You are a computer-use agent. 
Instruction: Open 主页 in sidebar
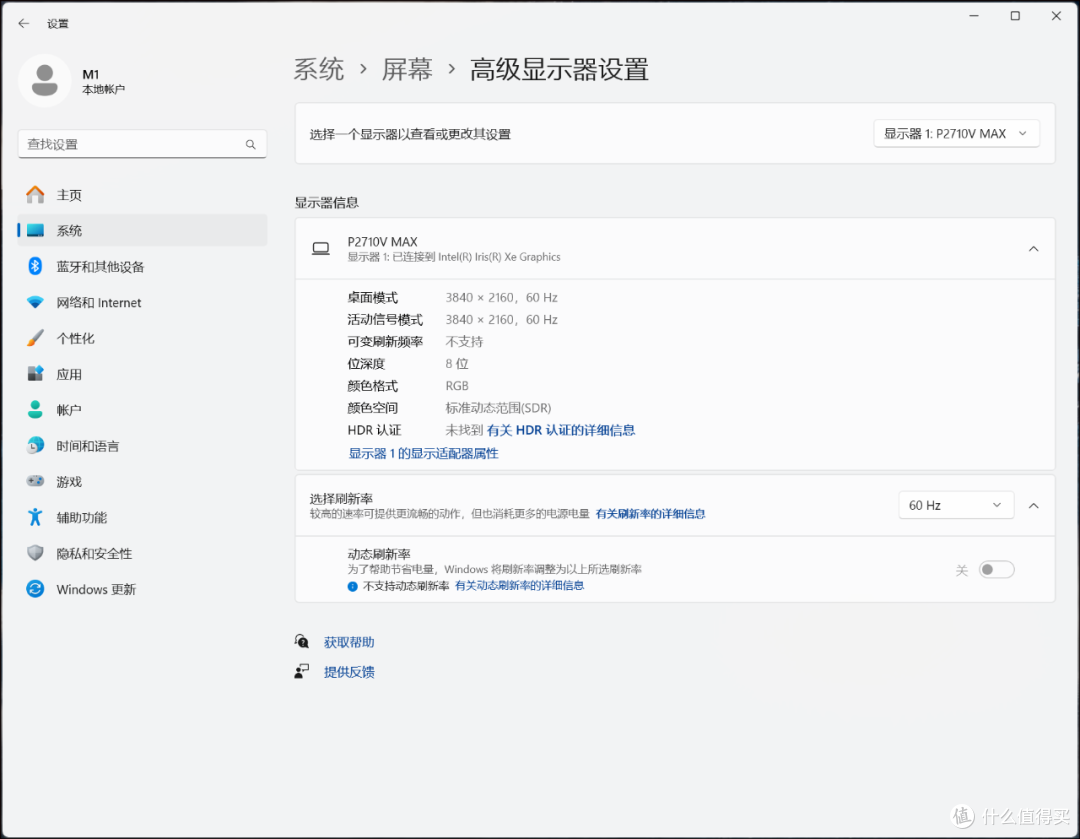143,195
